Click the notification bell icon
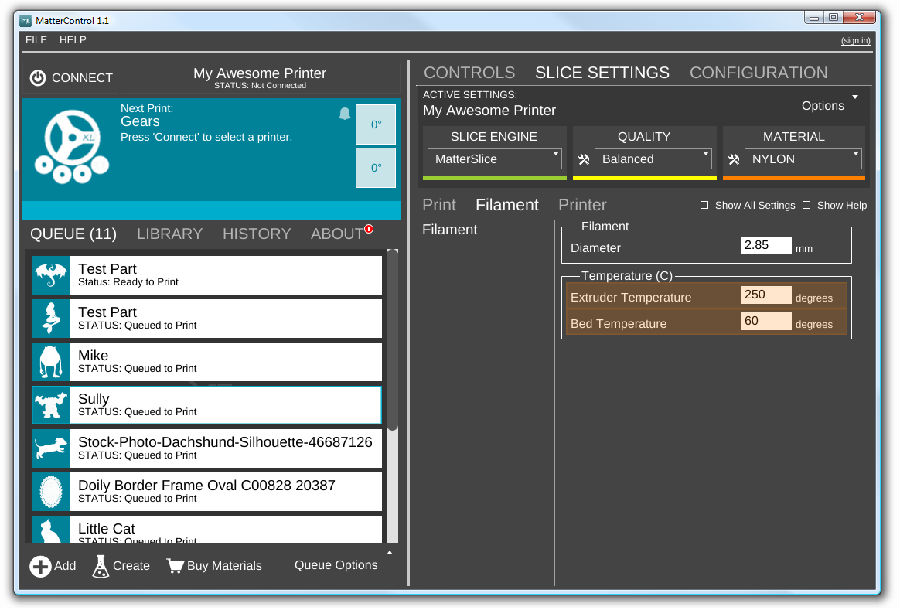Image resolution: width=900 pixels, height=608 pixels. [345, 114]
